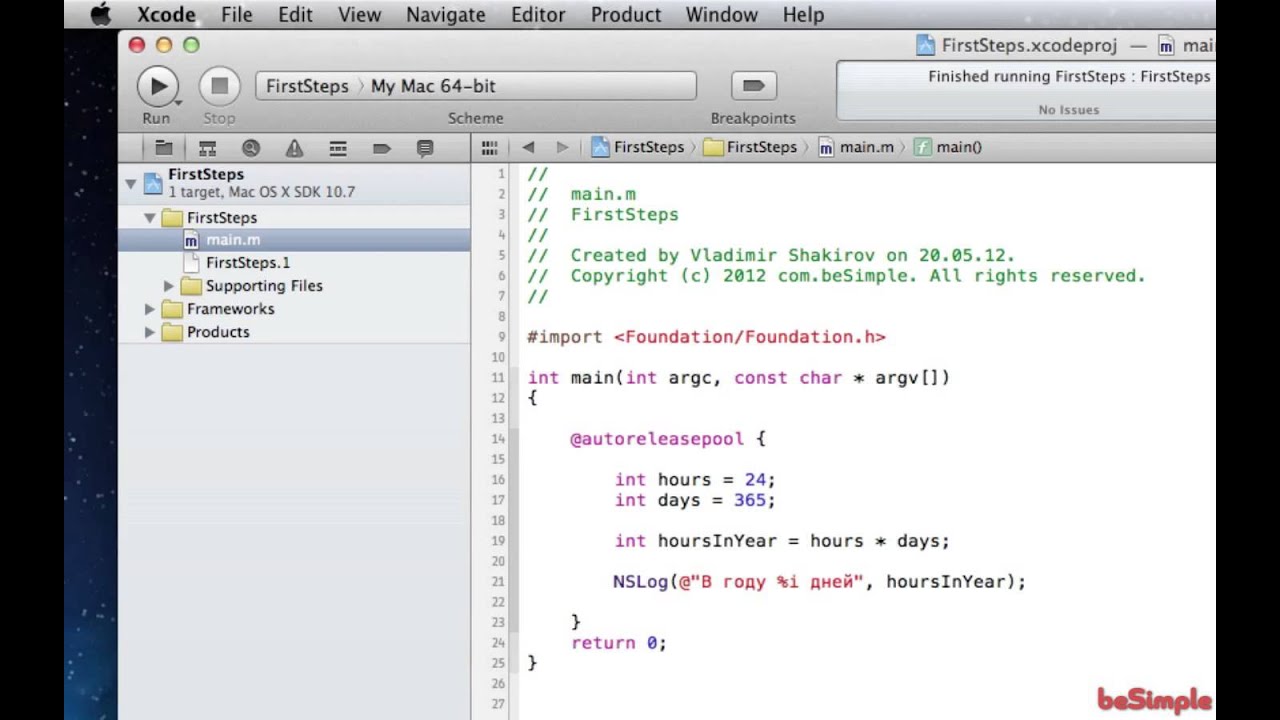Click main() function in the jump bar

tap(948, 147)
